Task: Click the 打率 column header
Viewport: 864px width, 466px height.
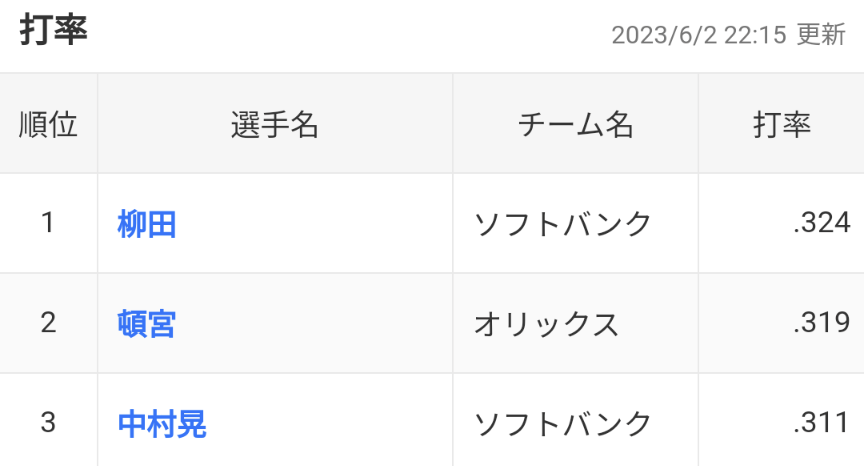Action: point(781,124)
